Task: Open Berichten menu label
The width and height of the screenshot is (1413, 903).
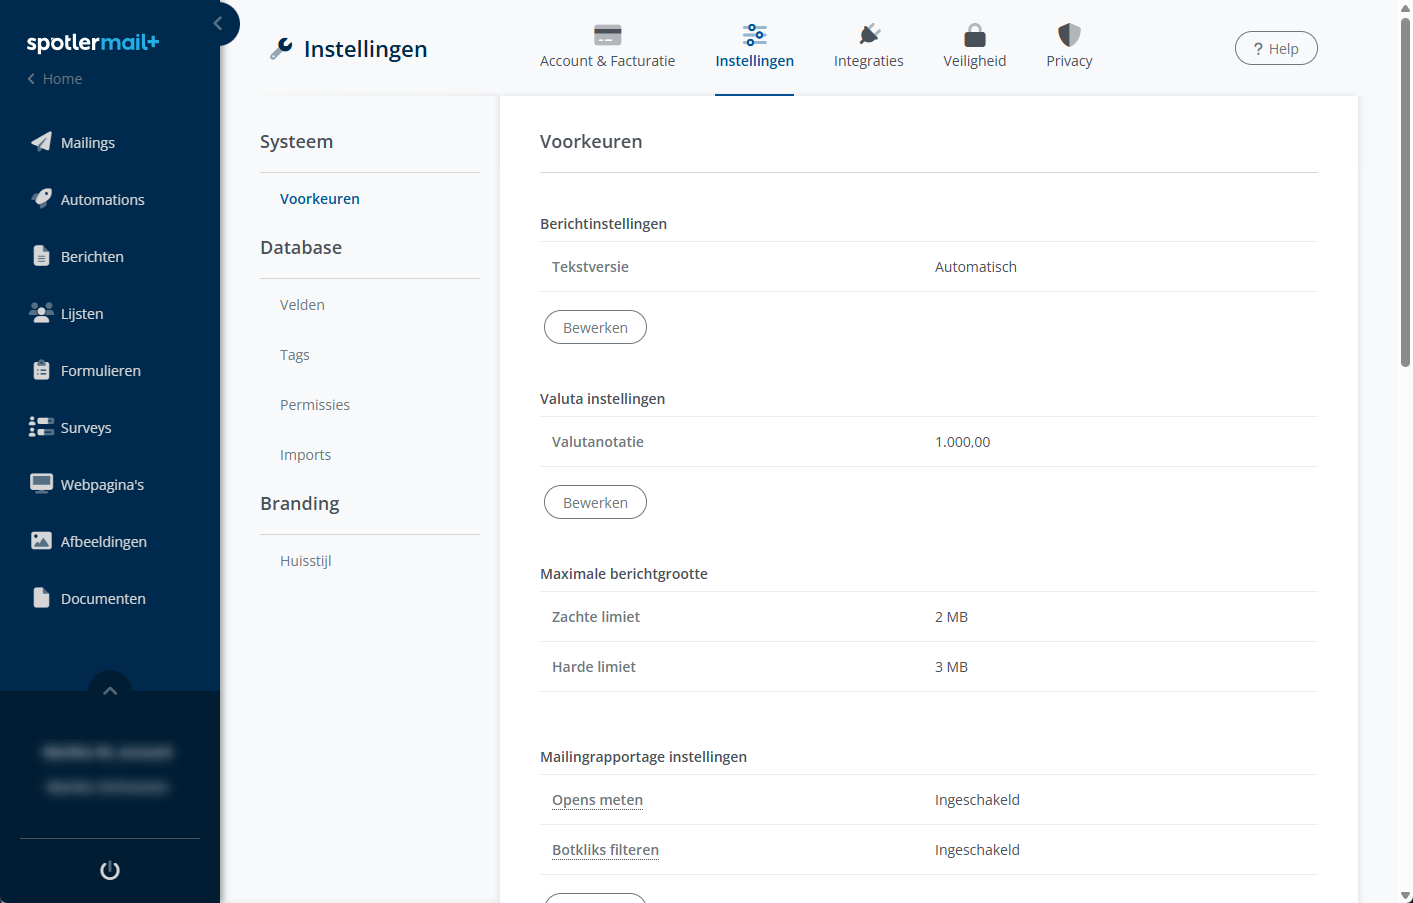Action: click(92, 257)
